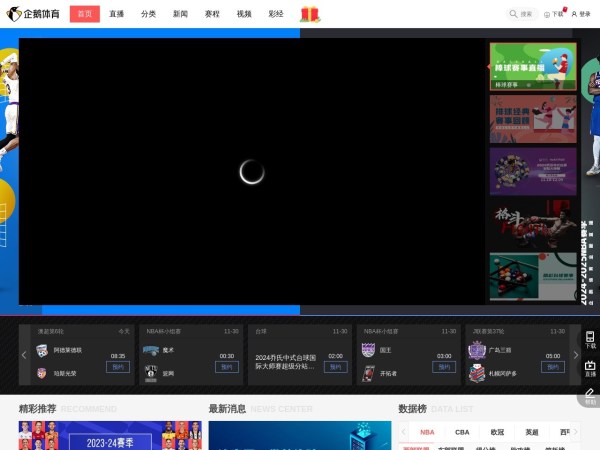Click the sidebar 直播 live icon
This screenshot has width=600, height=450.
coord(590,367)
